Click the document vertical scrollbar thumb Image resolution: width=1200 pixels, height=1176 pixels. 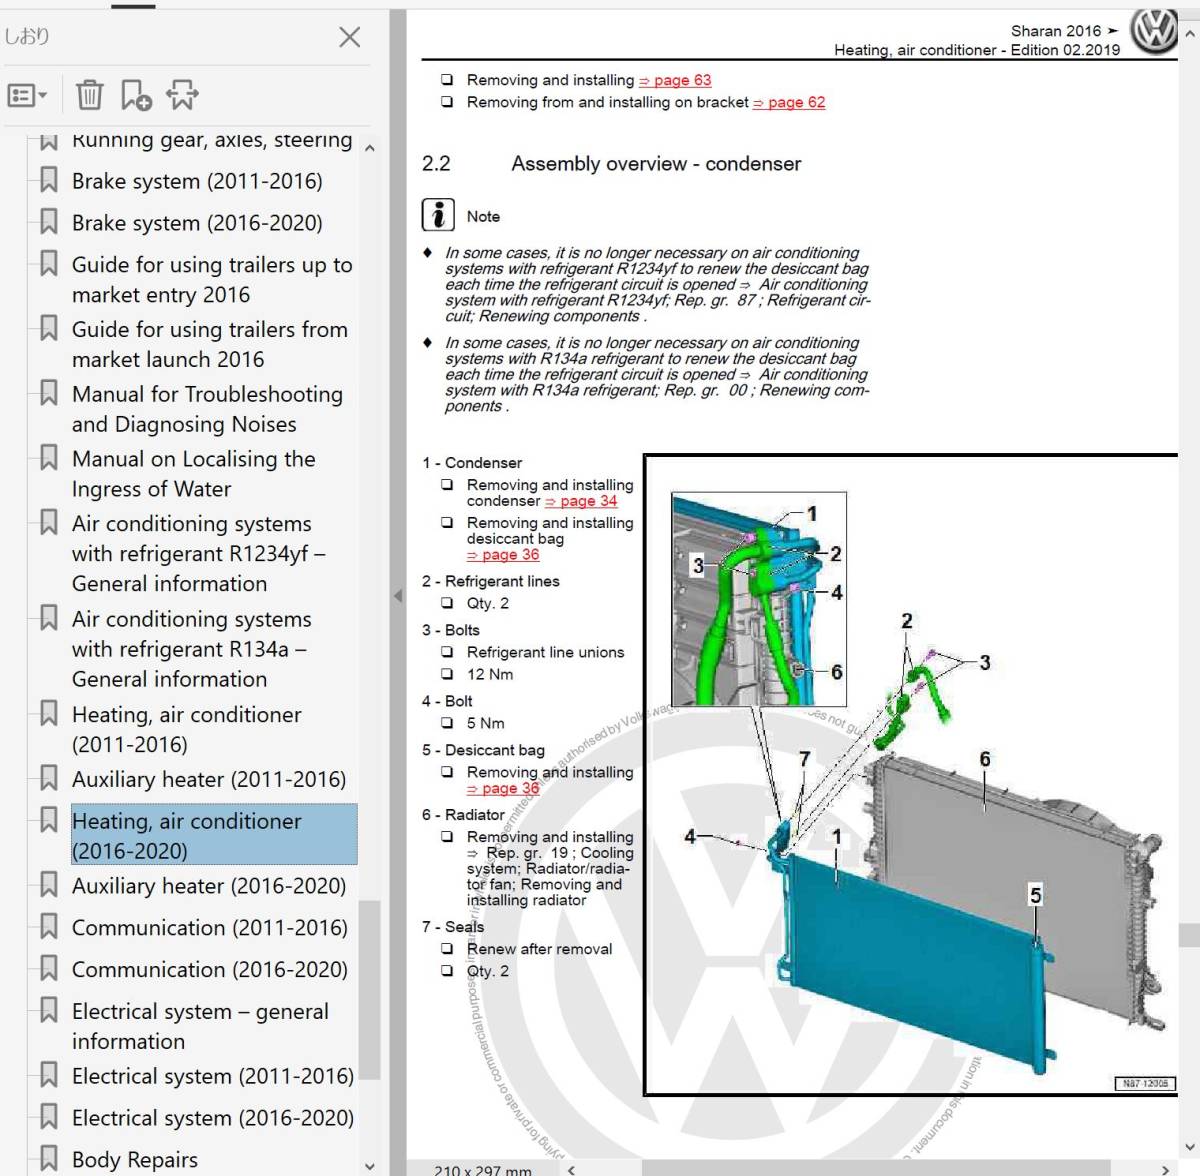1189,935
